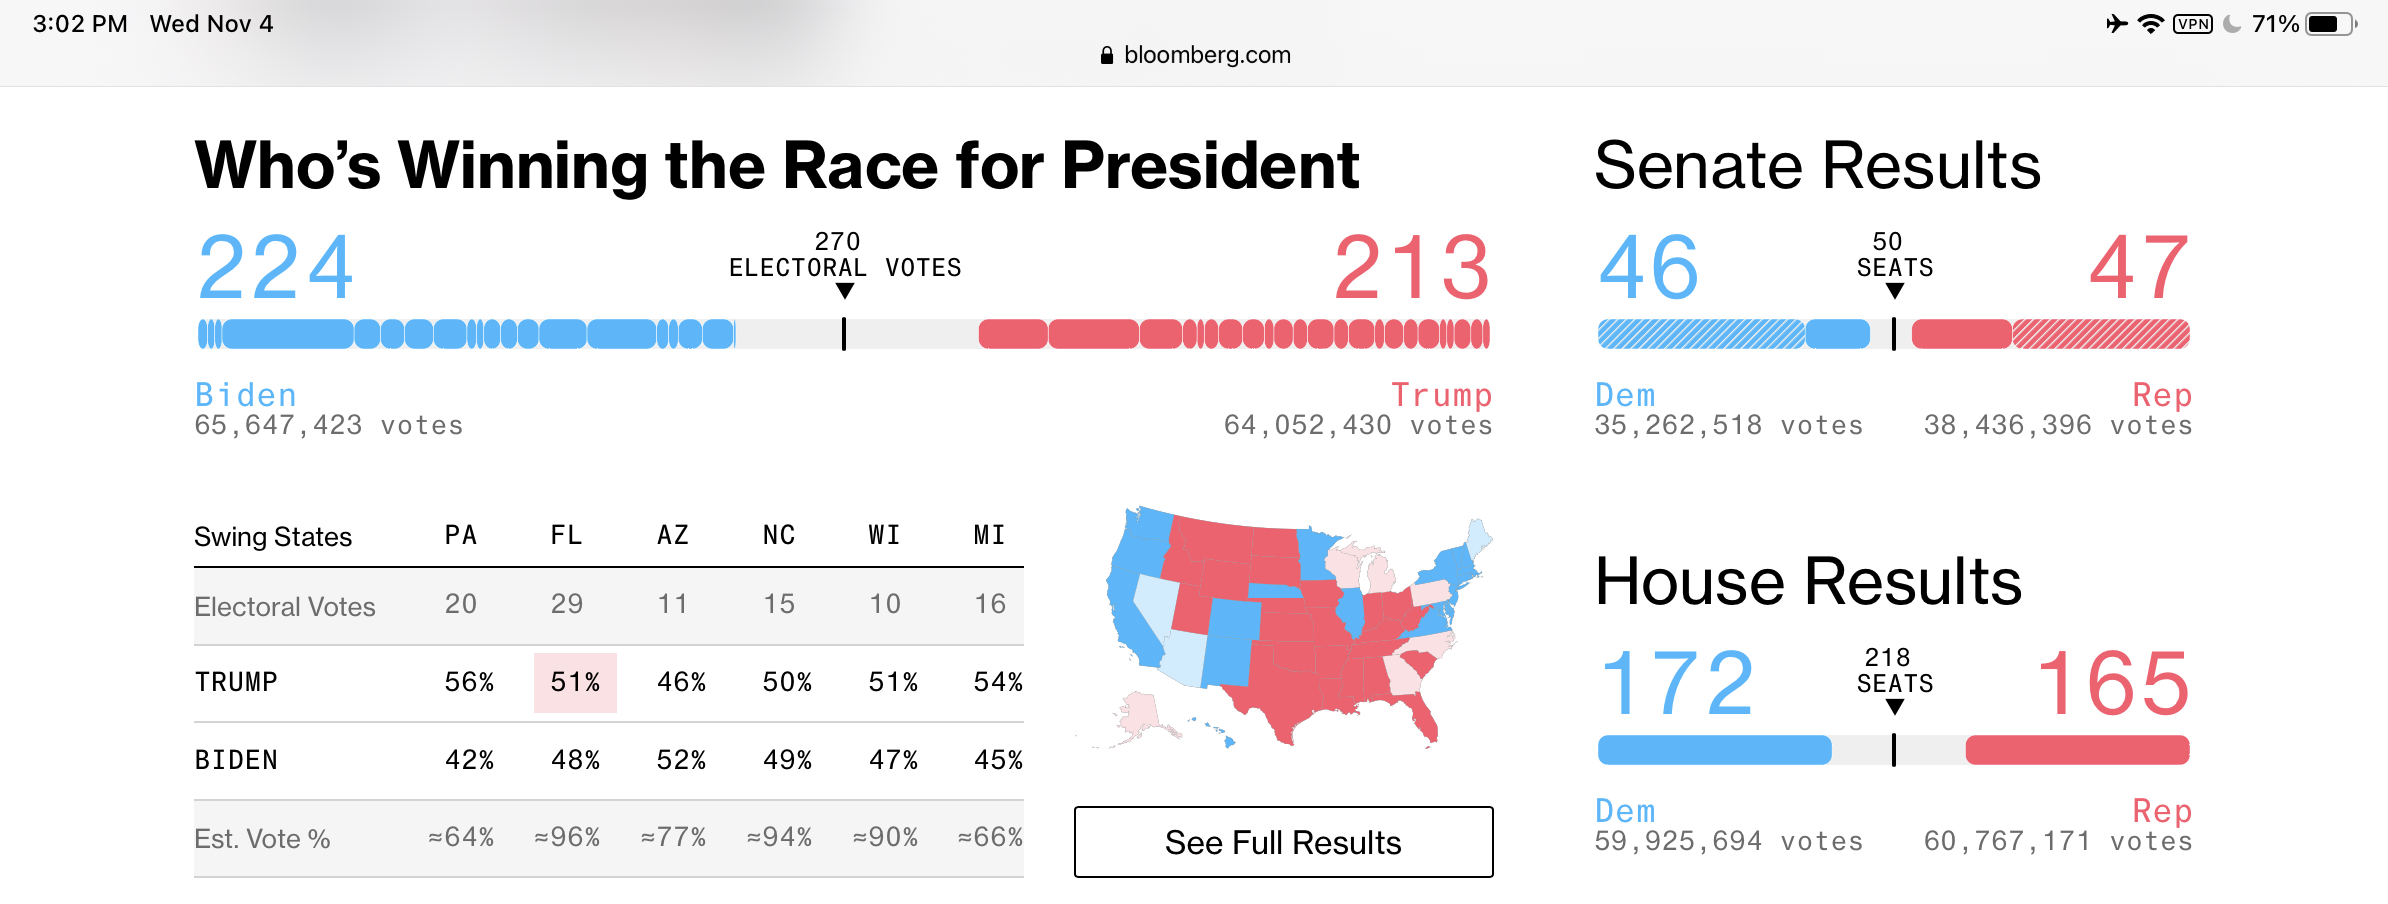Select the PA swing state column header
Screen dimensions: 2388x904
(x=461, y=535)
